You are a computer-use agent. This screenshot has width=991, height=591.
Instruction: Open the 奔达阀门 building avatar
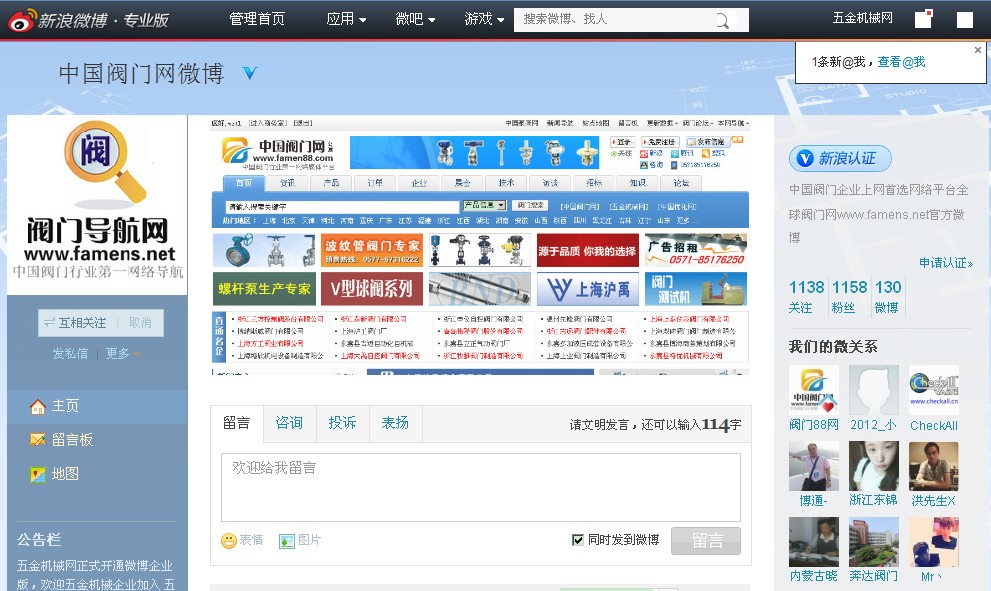873,542
